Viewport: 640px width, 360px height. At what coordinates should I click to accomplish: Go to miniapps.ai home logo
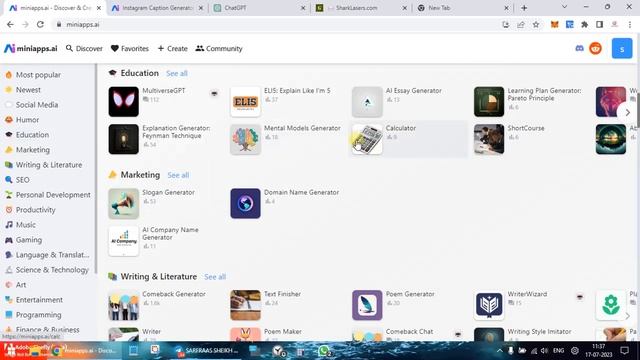(x=31, y=49)
